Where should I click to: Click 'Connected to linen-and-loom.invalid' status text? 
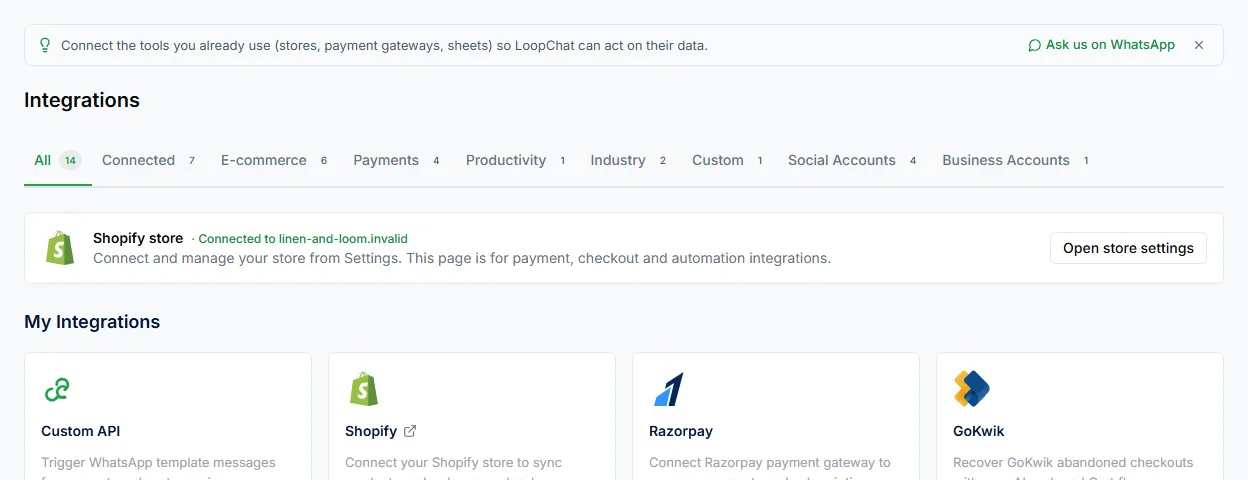(x=303, y=239)
